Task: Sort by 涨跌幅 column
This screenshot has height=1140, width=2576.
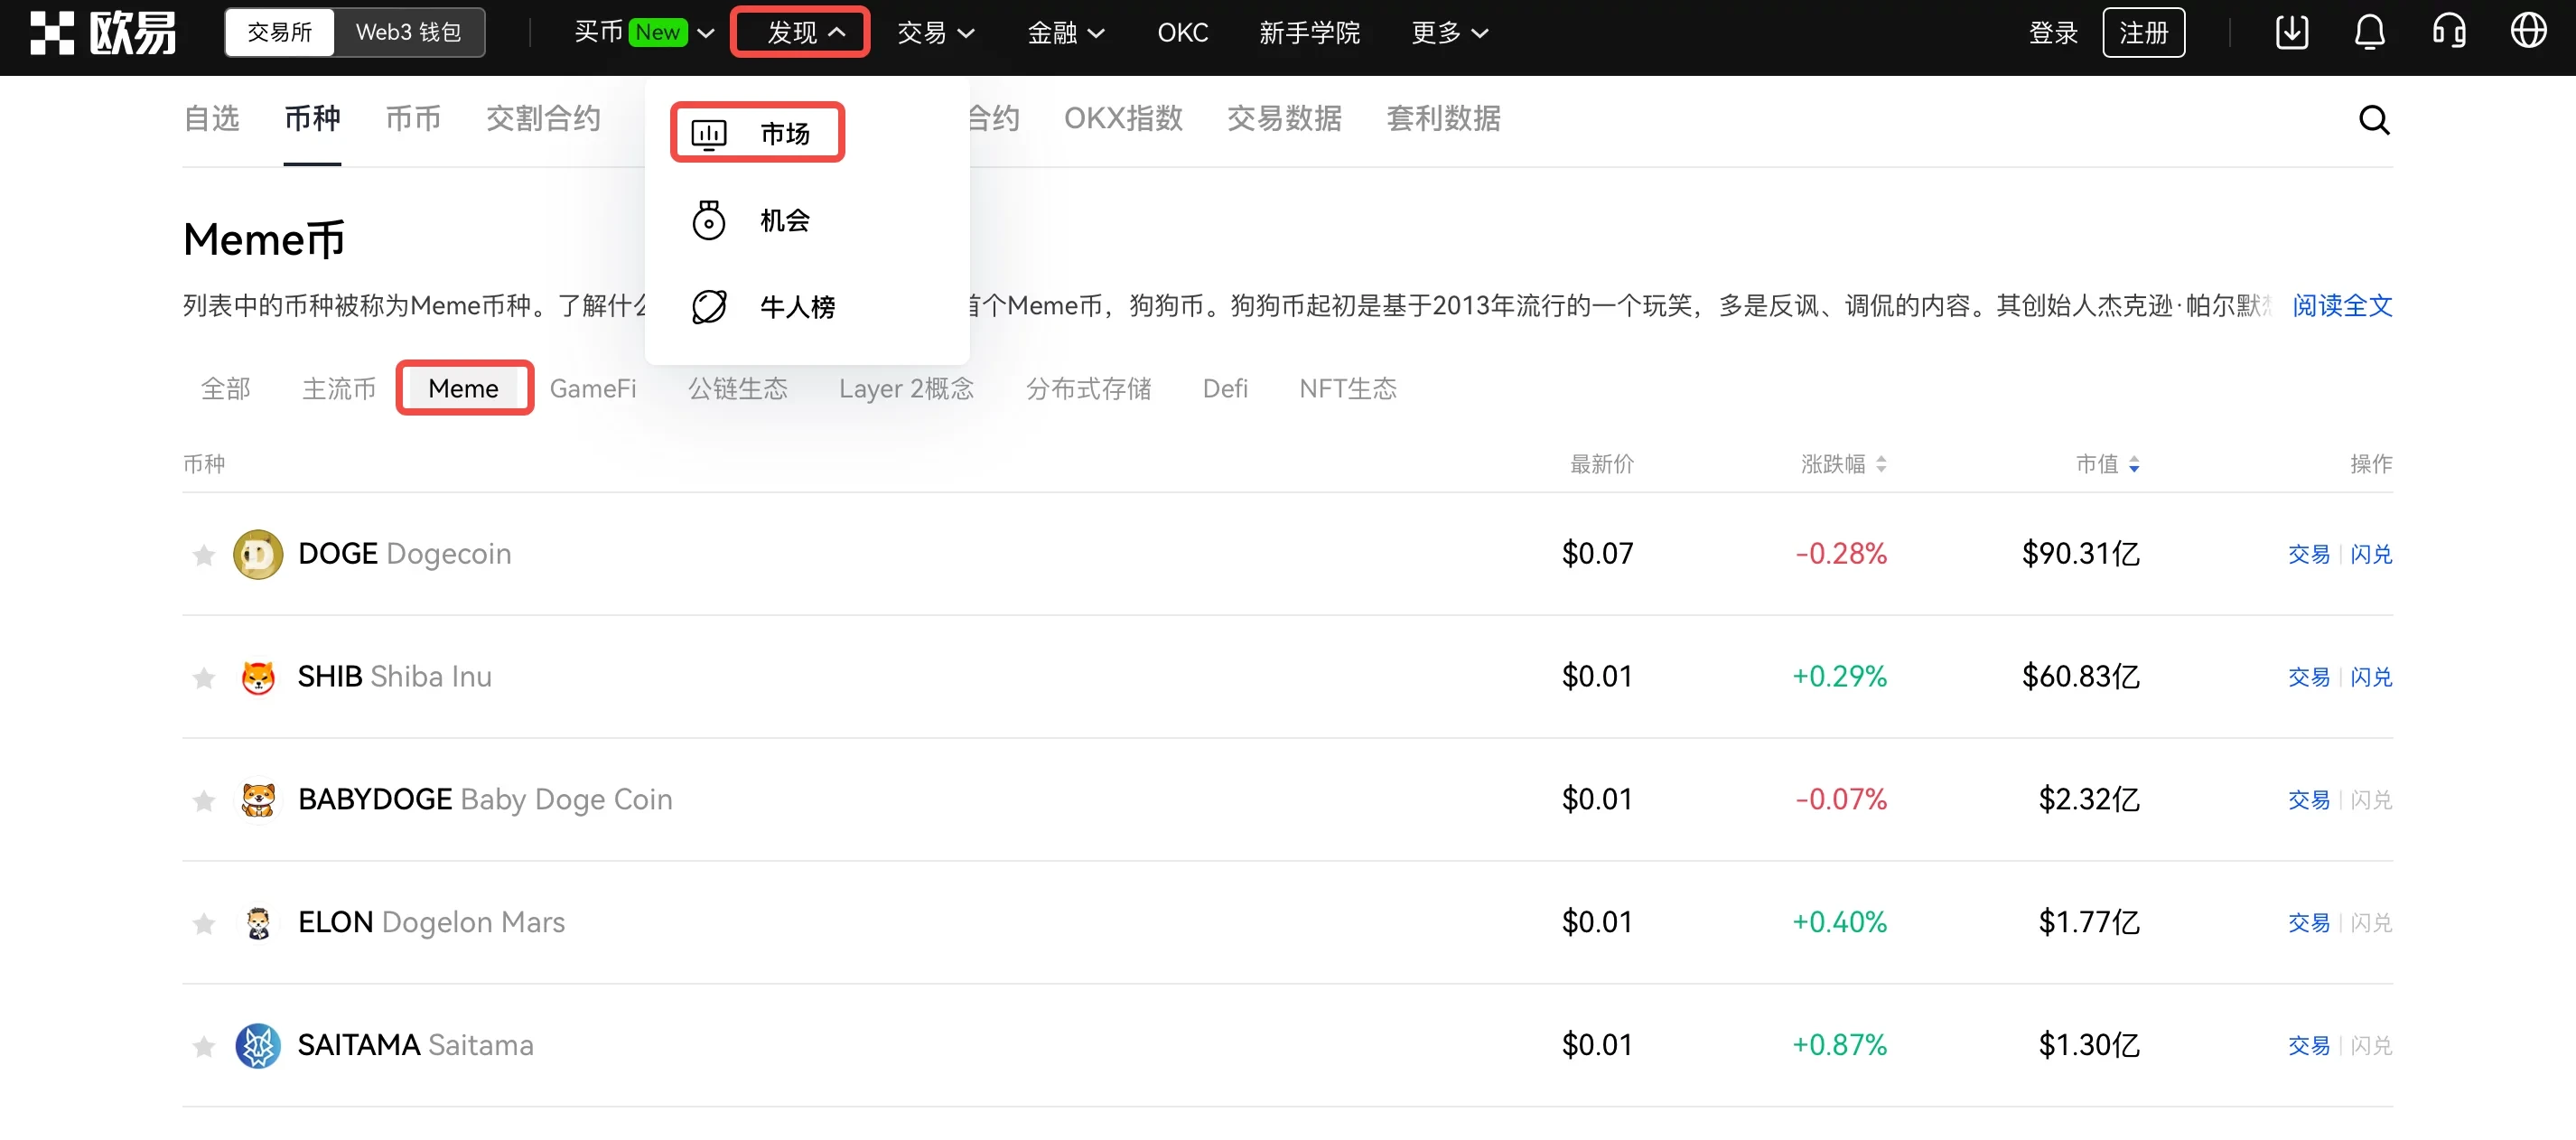Action: point(1843,464)
